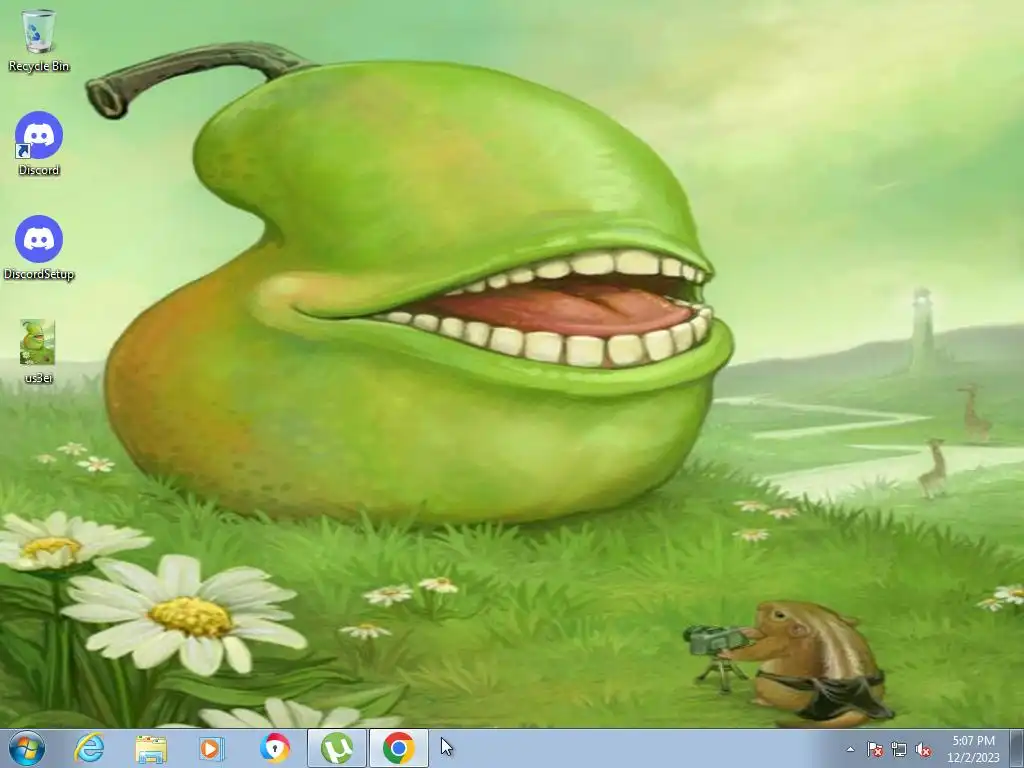The height and width of the screenshot is (768, 1024).
Task: Click the muted volume tray icon
Action: tap(923, 749)
